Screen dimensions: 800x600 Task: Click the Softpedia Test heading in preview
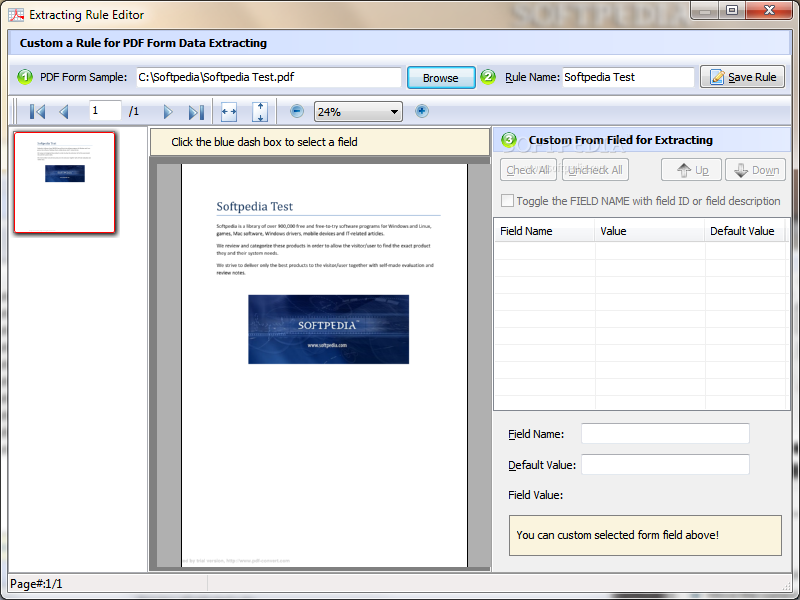click(255, 207)
